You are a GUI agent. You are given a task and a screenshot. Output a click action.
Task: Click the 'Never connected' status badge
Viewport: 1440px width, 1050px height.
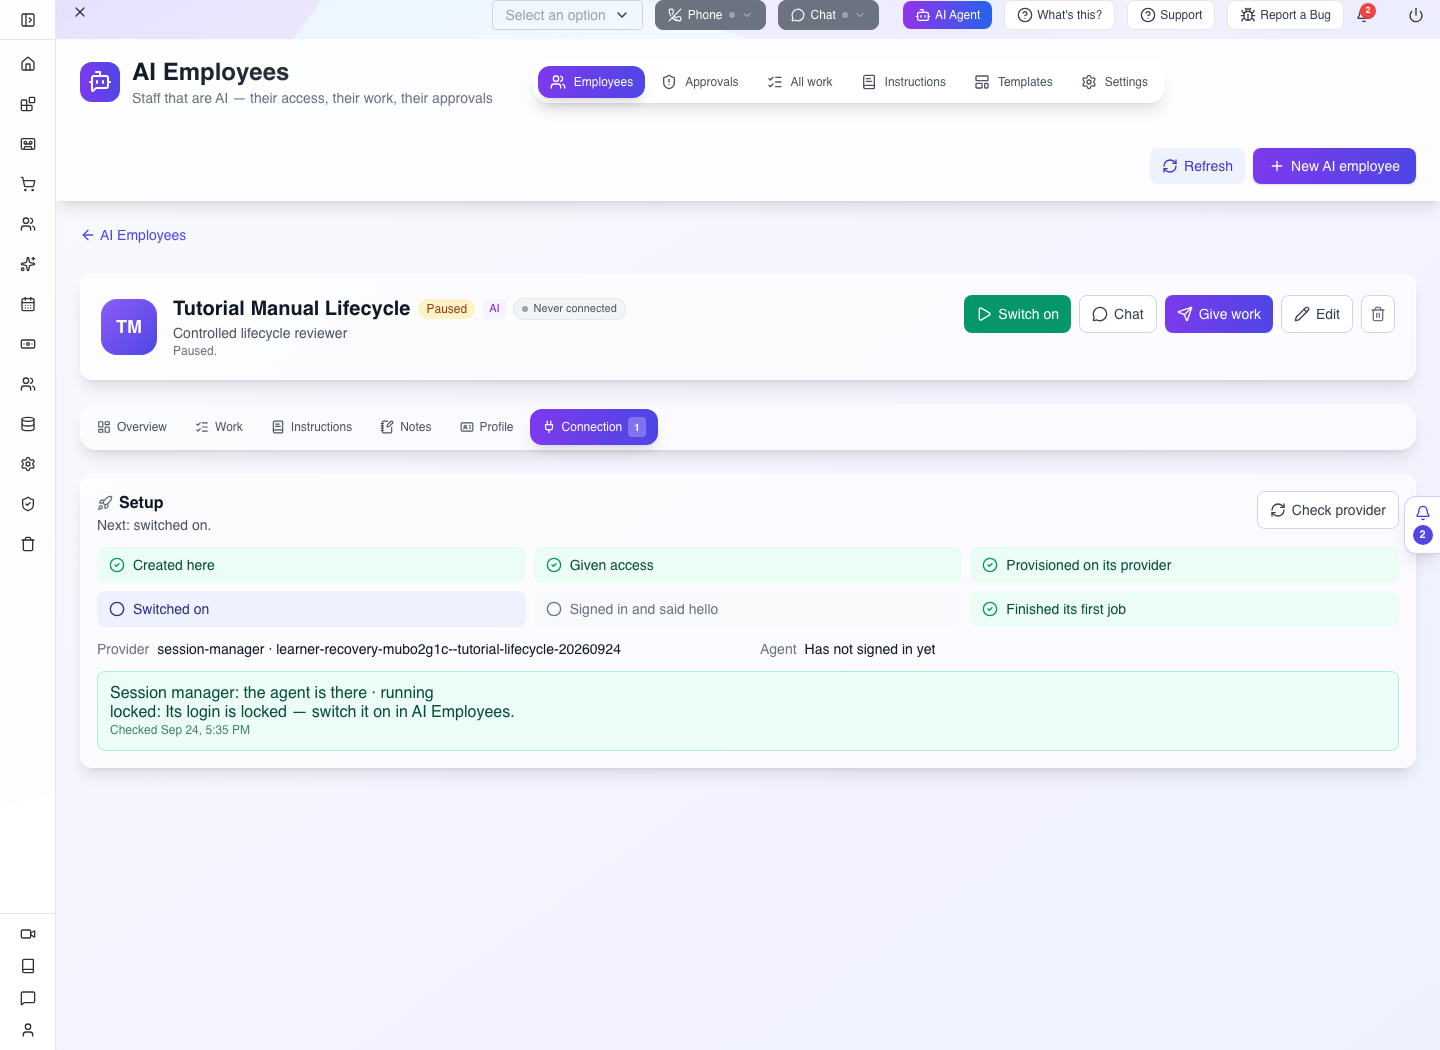[x=569, y=309]
